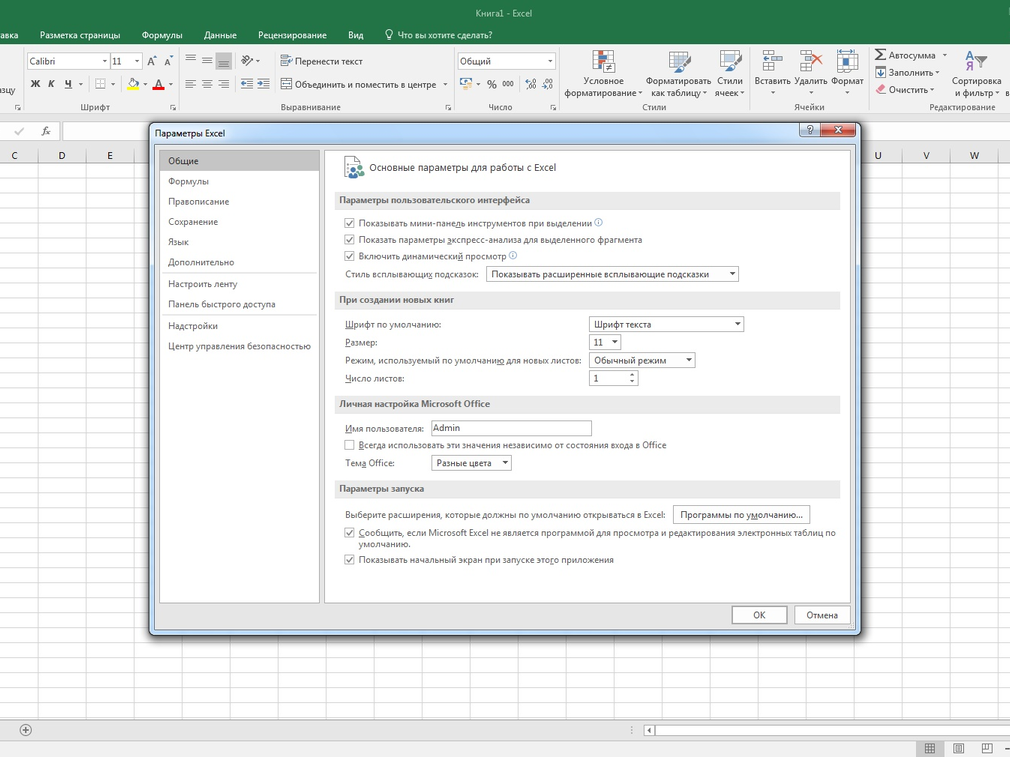Viewport: 1010px width, 757px height.
Task: Open Форматировать как таблицу gallery
Action: (678, 74)
